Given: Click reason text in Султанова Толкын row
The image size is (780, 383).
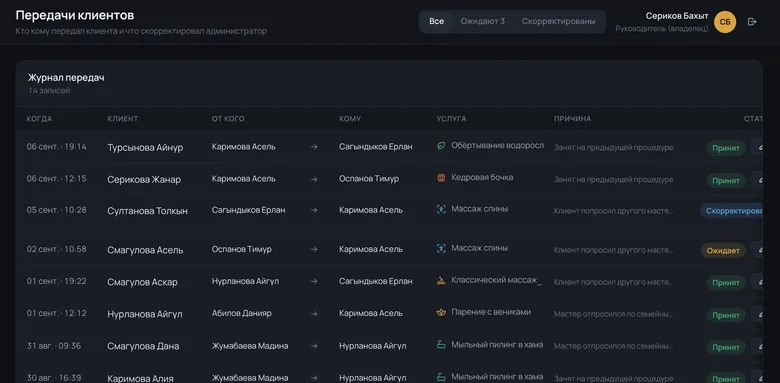Looking at the screenshot, I should pos(614,211).
